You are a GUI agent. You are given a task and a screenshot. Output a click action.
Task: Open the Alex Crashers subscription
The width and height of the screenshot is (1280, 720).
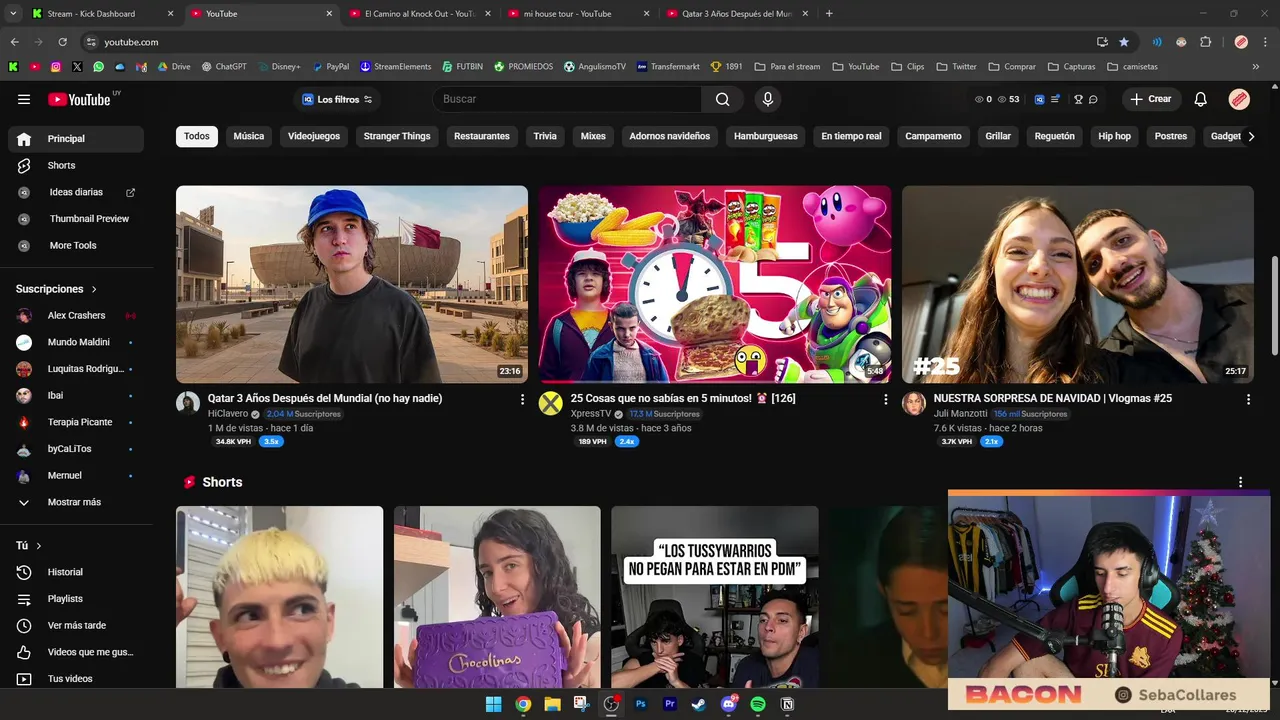point(76,315)
